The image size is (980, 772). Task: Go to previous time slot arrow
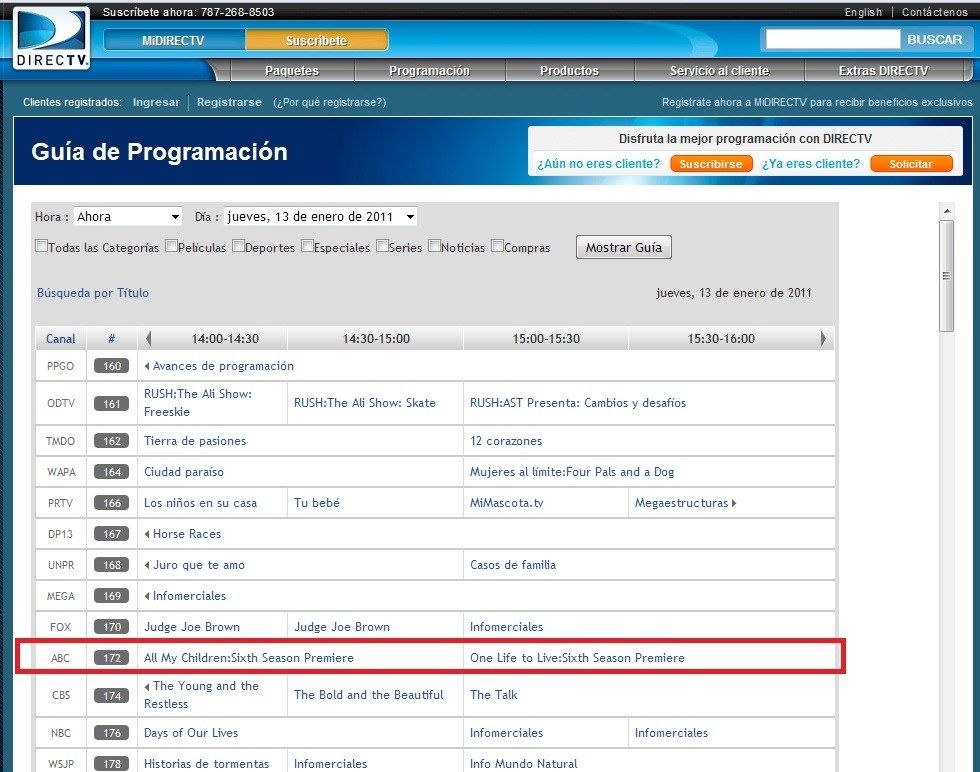coord(148,339)
